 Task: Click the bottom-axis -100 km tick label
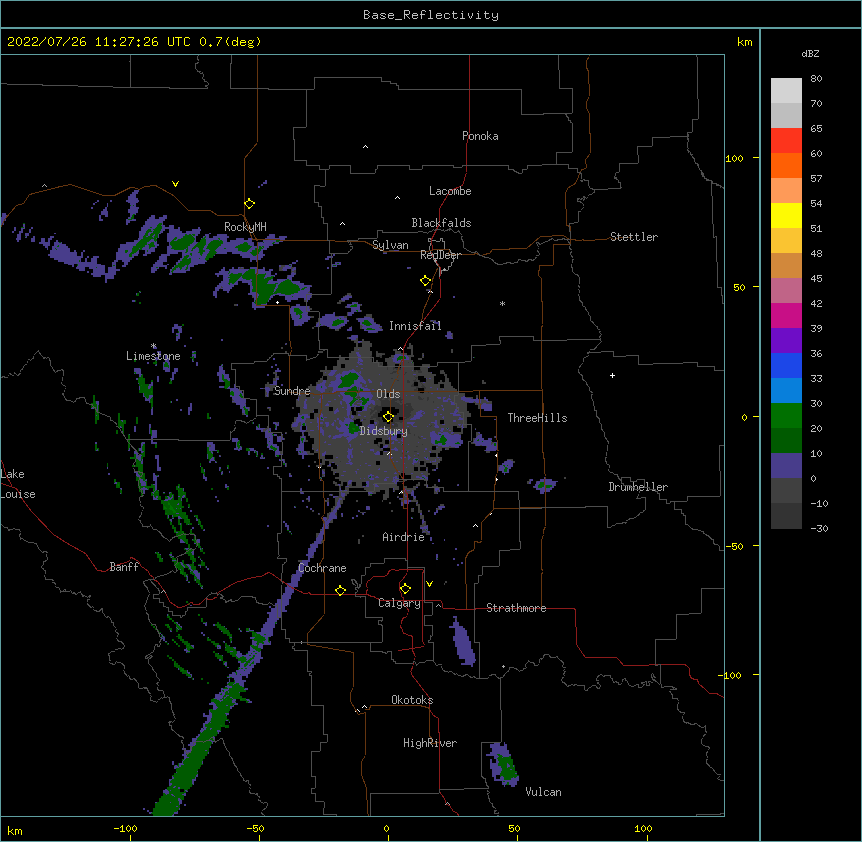(125, 828)
